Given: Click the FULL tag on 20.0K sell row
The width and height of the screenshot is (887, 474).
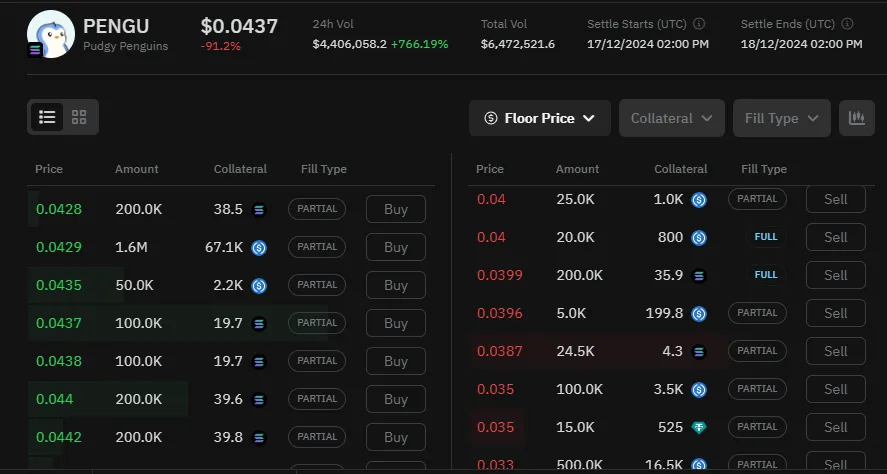Looking at the screenshot, I should pyautogui.click(x=766, y=237).
